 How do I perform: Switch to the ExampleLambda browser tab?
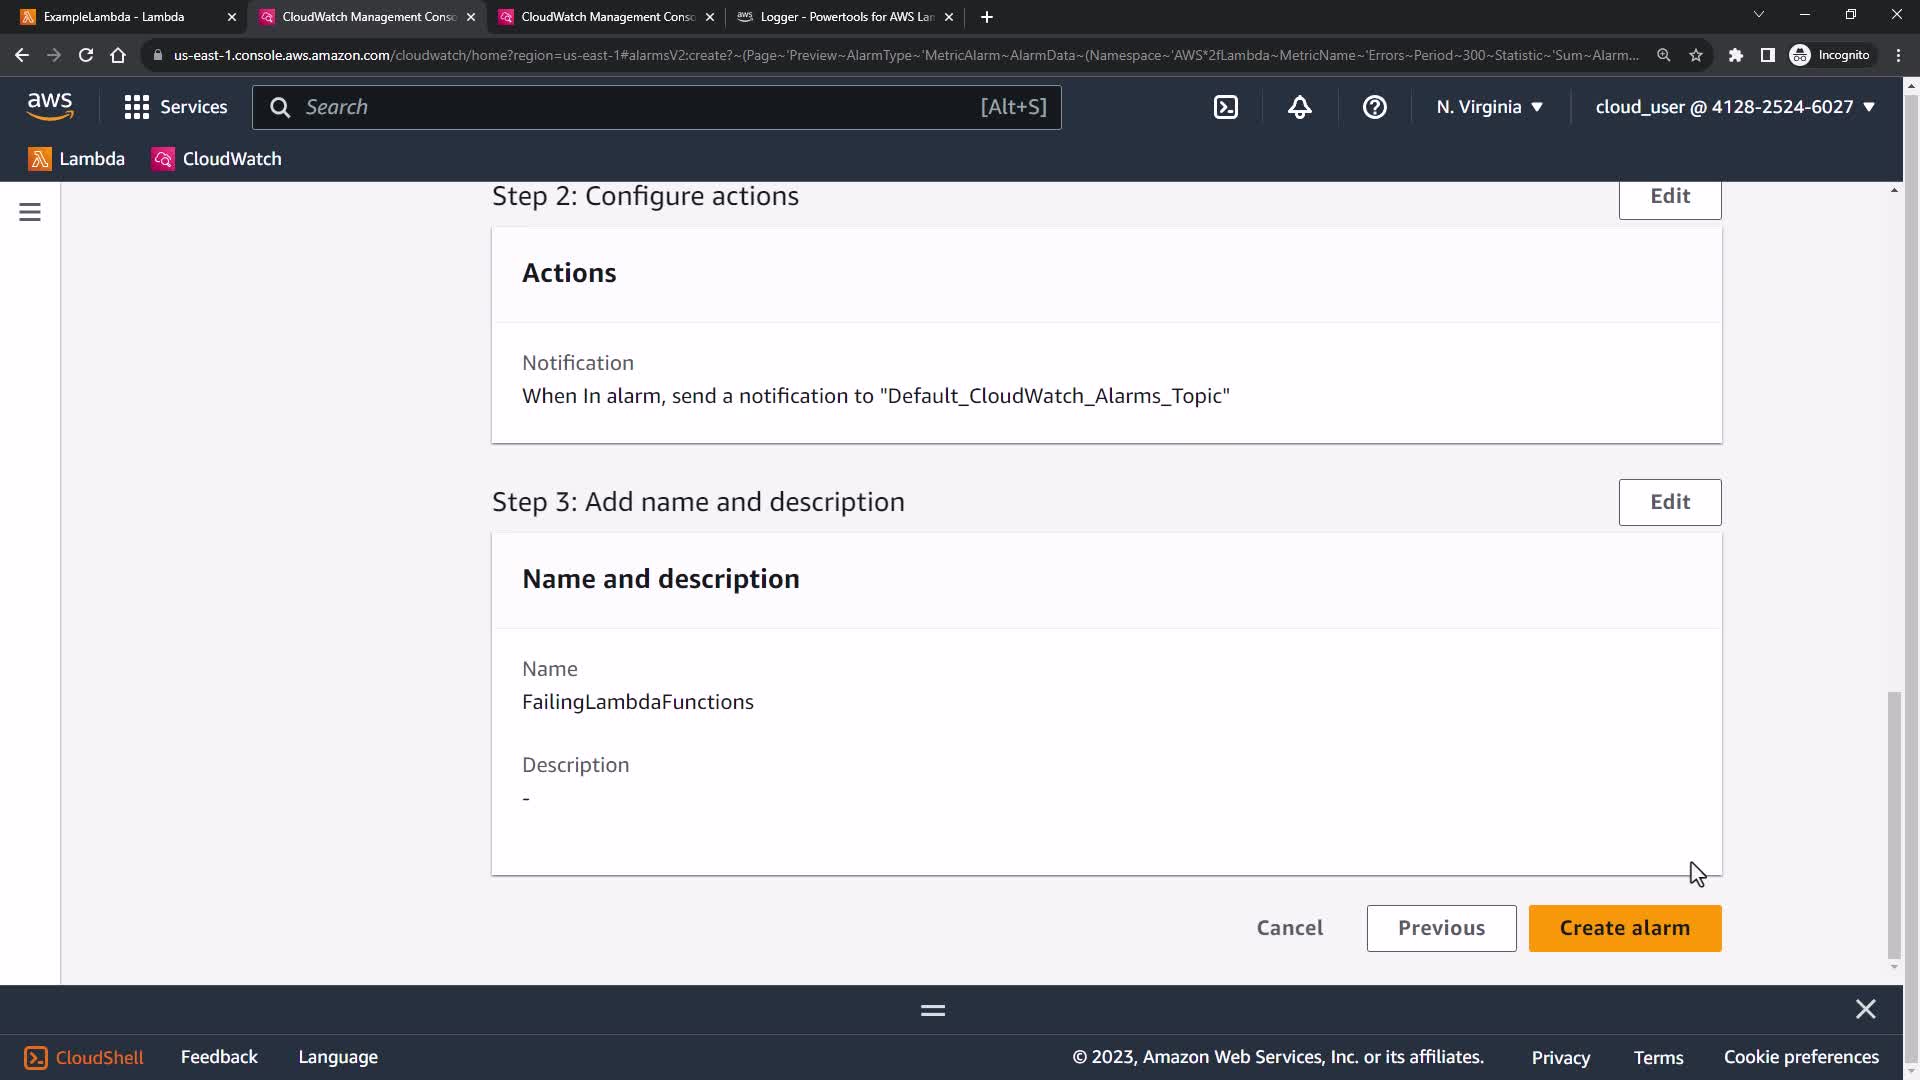(x=115, y=17)
